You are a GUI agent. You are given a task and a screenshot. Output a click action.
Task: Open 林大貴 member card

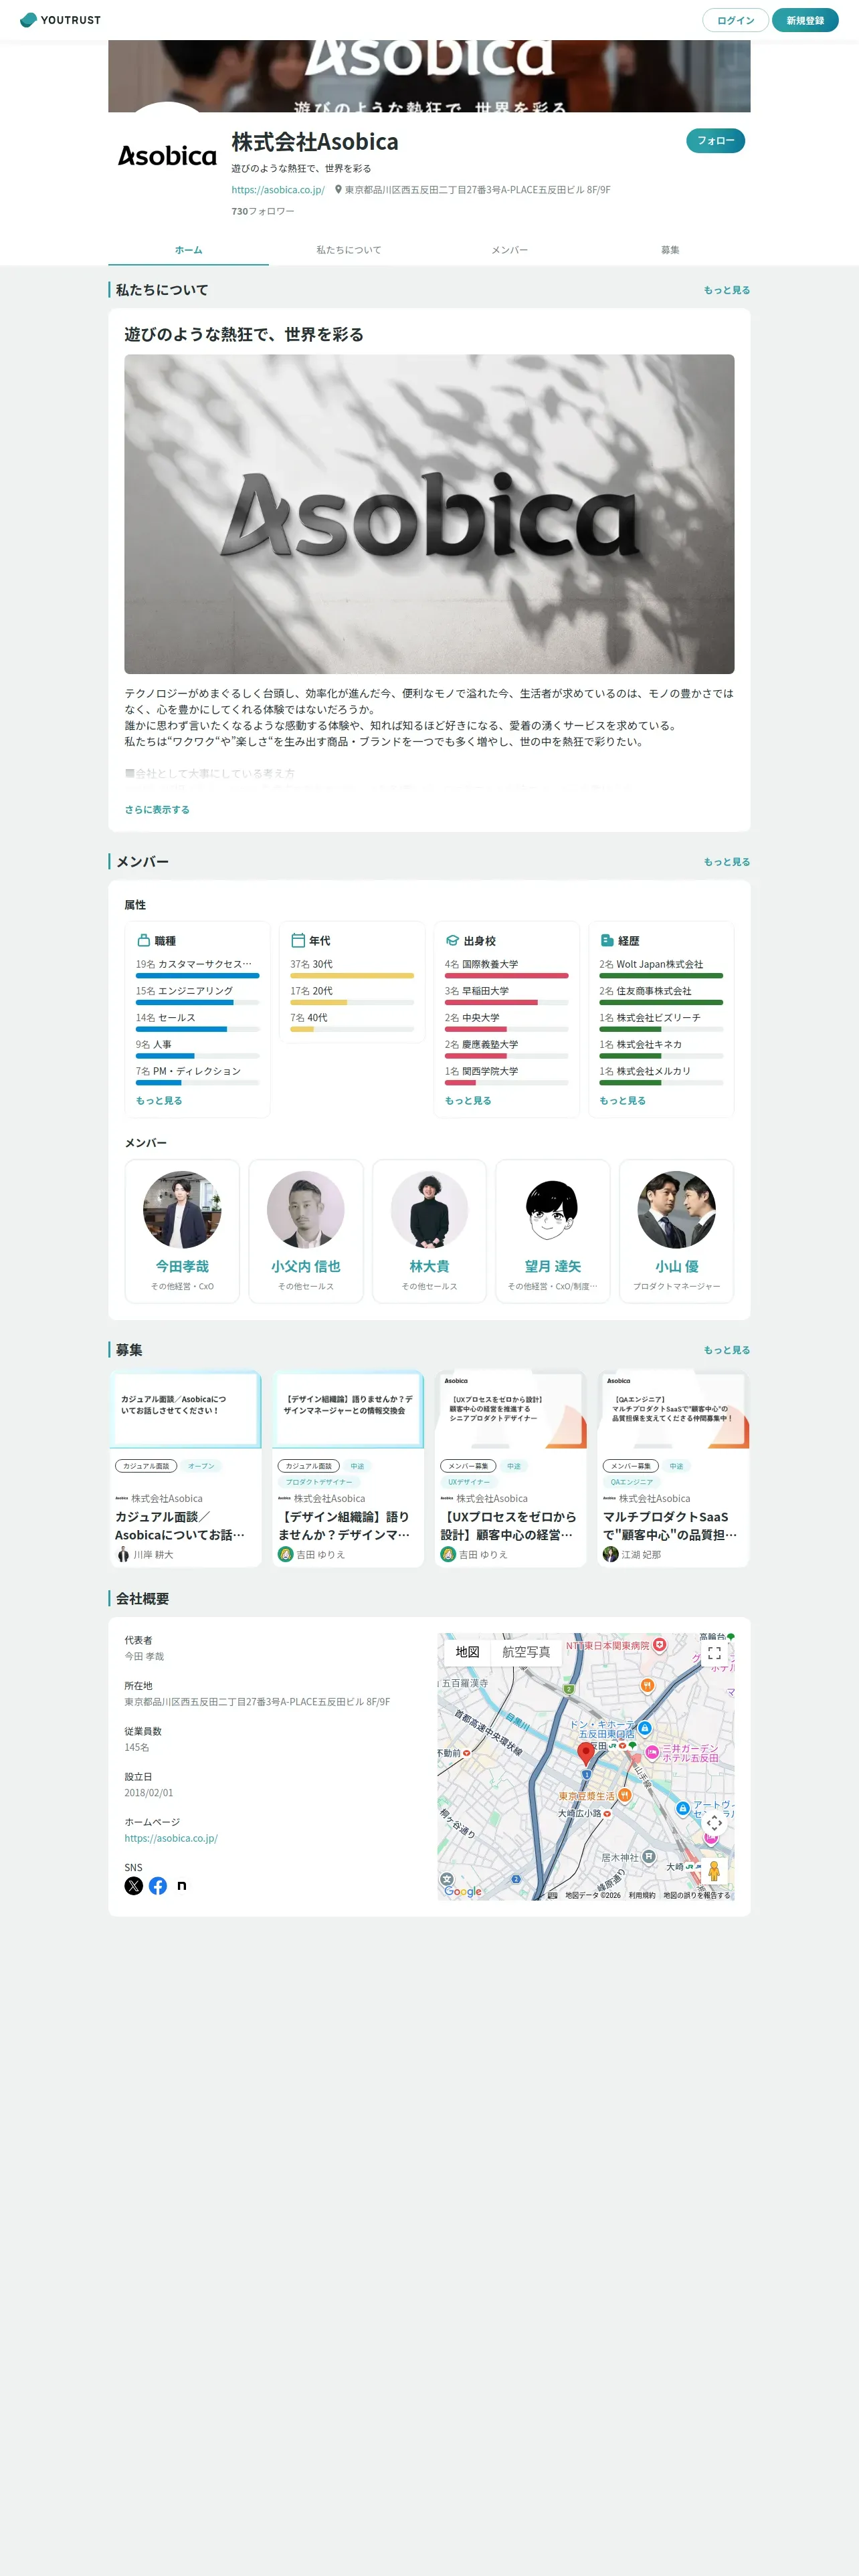(x=429, y=1231)
